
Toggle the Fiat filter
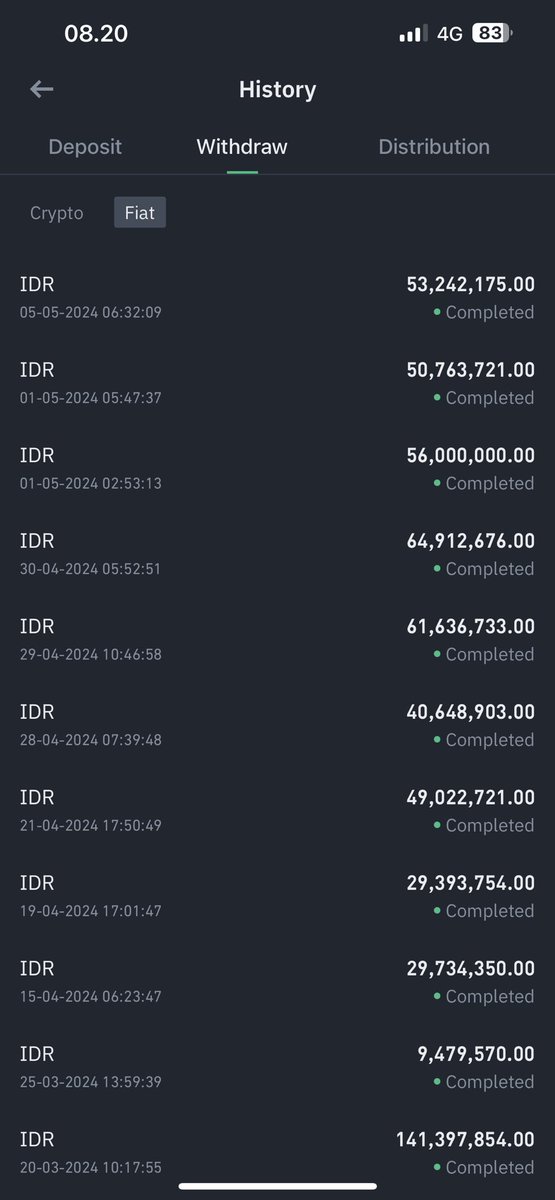click(x=140, y=213)
